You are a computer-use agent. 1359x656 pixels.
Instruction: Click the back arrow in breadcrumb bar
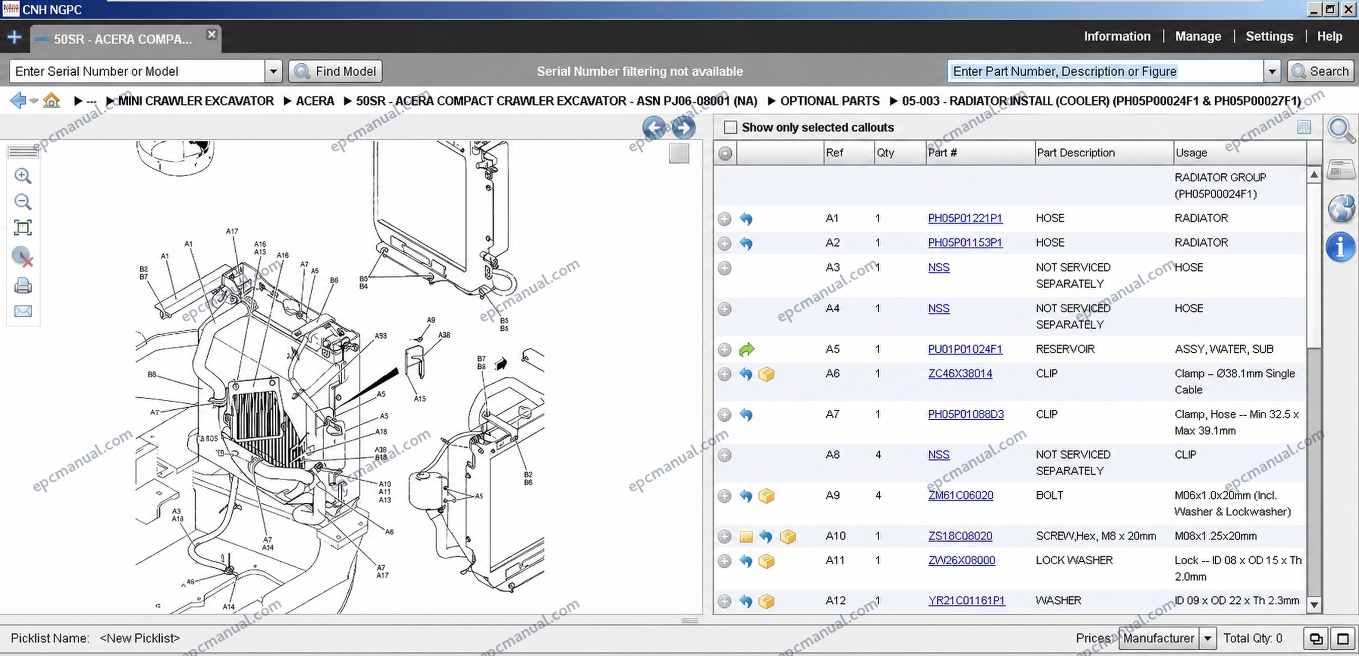pos(17,101)
